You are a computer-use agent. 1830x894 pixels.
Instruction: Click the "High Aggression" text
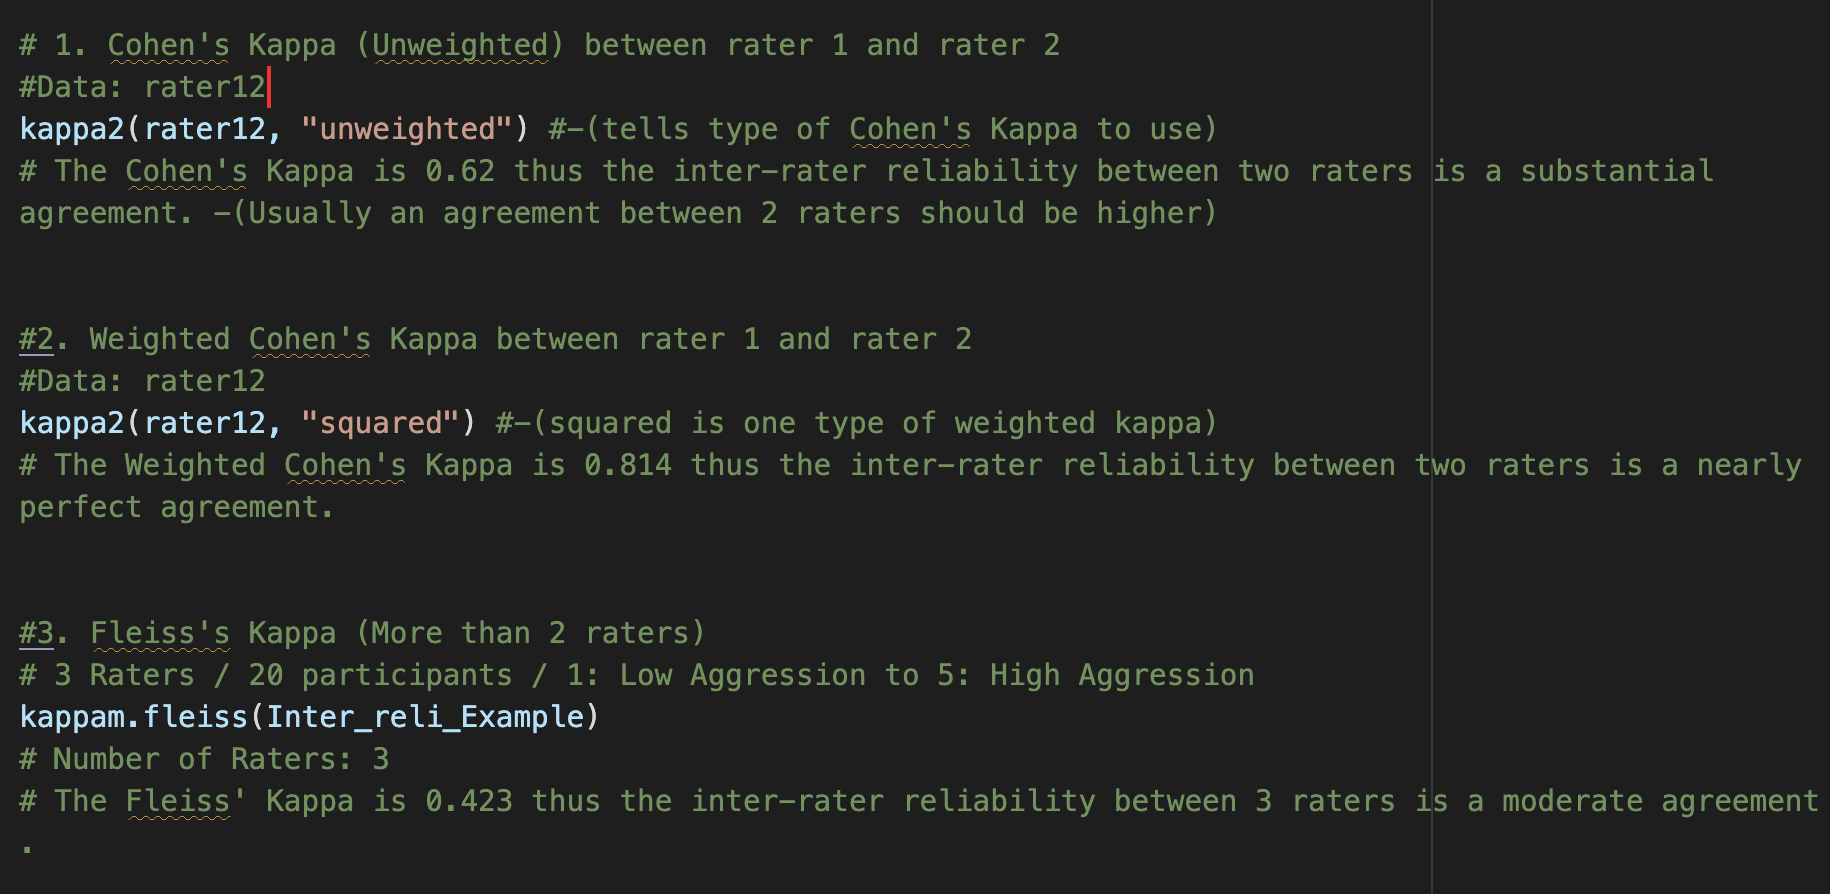(1122, 675)
